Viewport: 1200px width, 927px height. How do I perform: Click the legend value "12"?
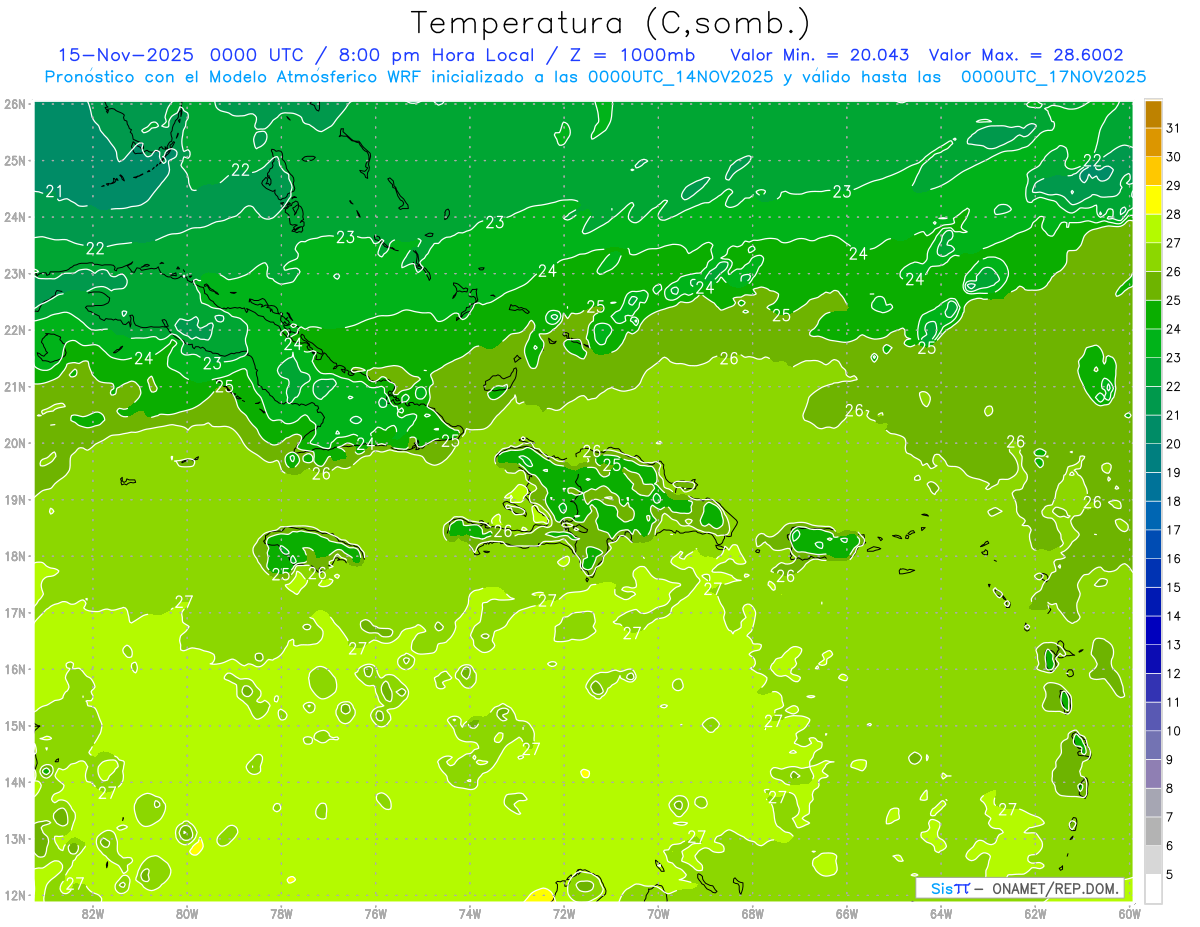coord(1174,673)
